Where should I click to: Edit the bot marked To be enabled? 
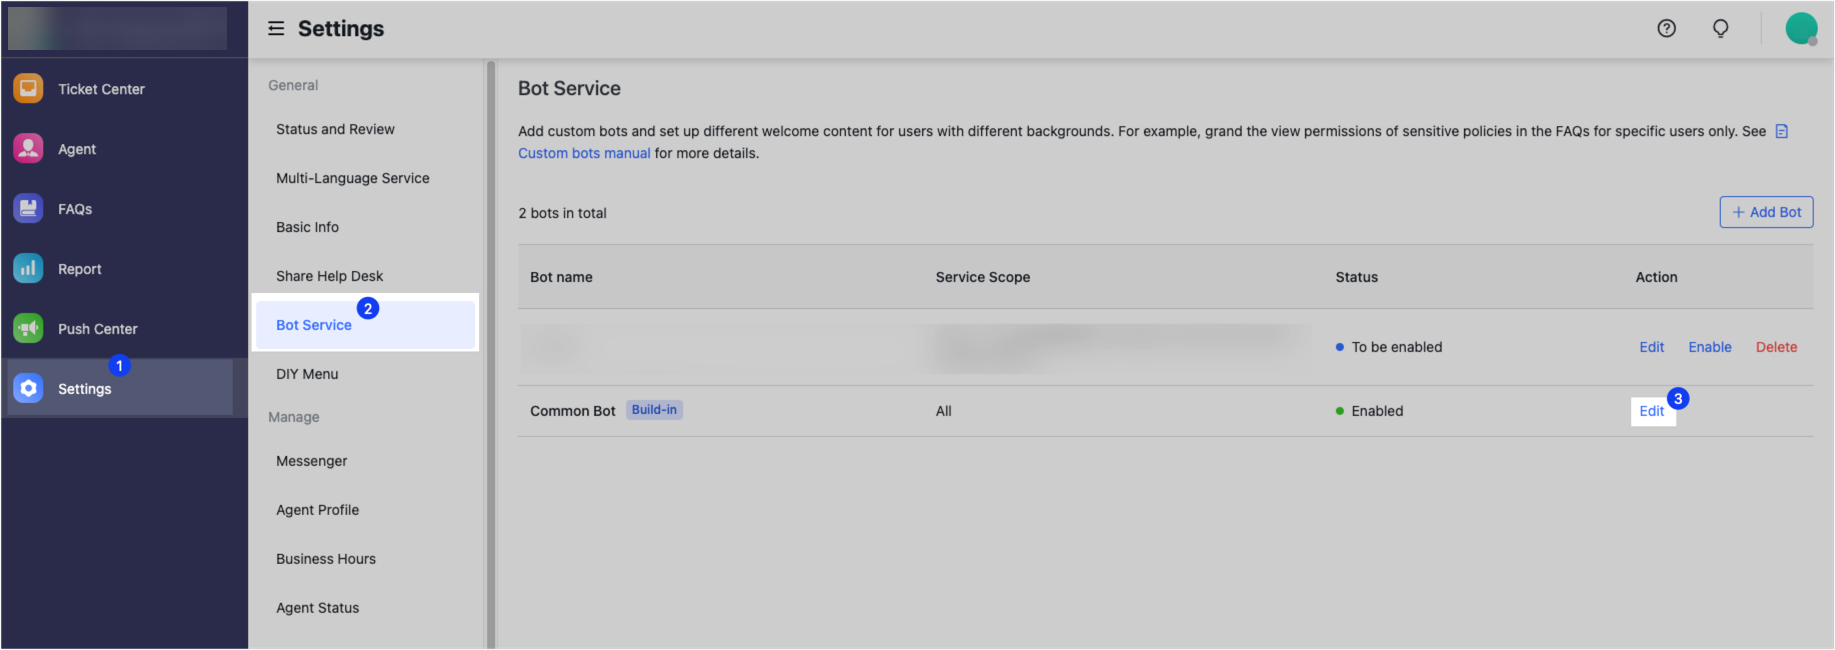[x=1651, y=347]
